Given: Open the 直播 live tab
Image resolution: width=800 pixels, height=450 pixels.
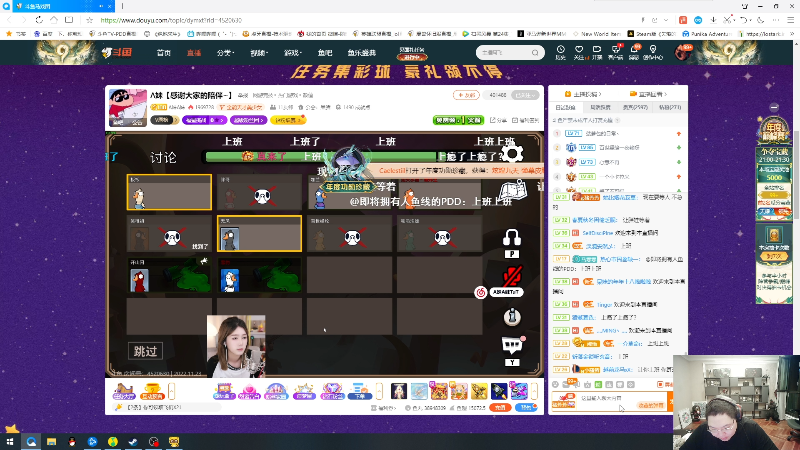Looking at the screenshot, I should 194,53.
